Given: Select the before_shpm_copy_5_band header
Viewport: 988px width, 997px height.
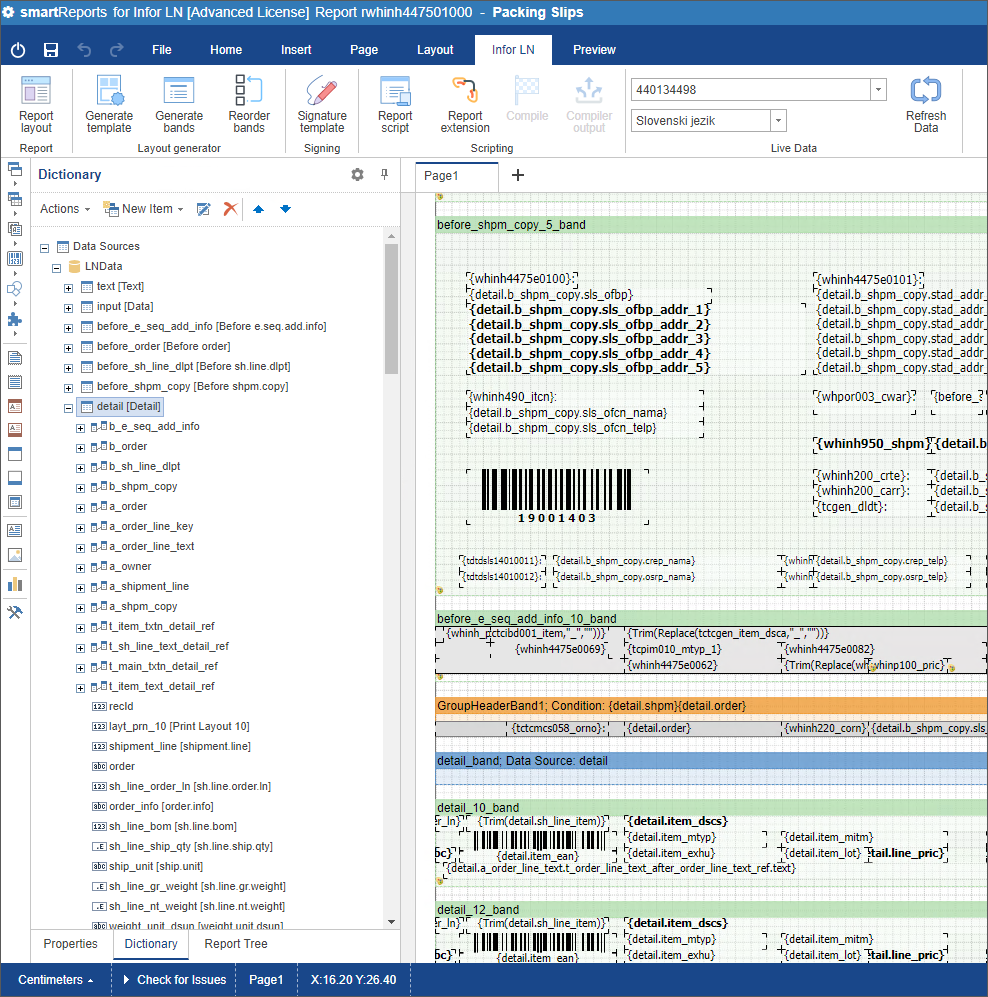Looking at the screenshot, I should click(711, 224).
